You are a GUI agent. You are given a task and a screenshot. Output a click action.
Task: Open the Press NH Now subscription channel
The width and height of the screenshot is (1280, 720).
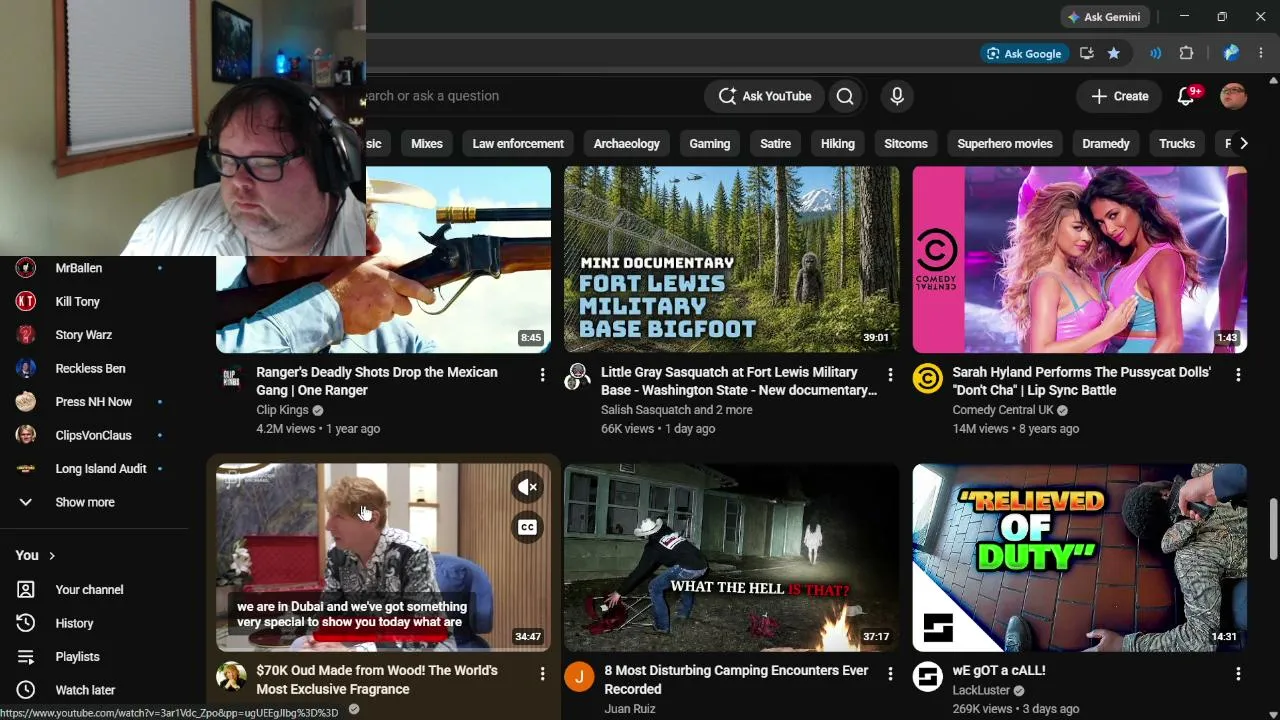click(95, 402)
